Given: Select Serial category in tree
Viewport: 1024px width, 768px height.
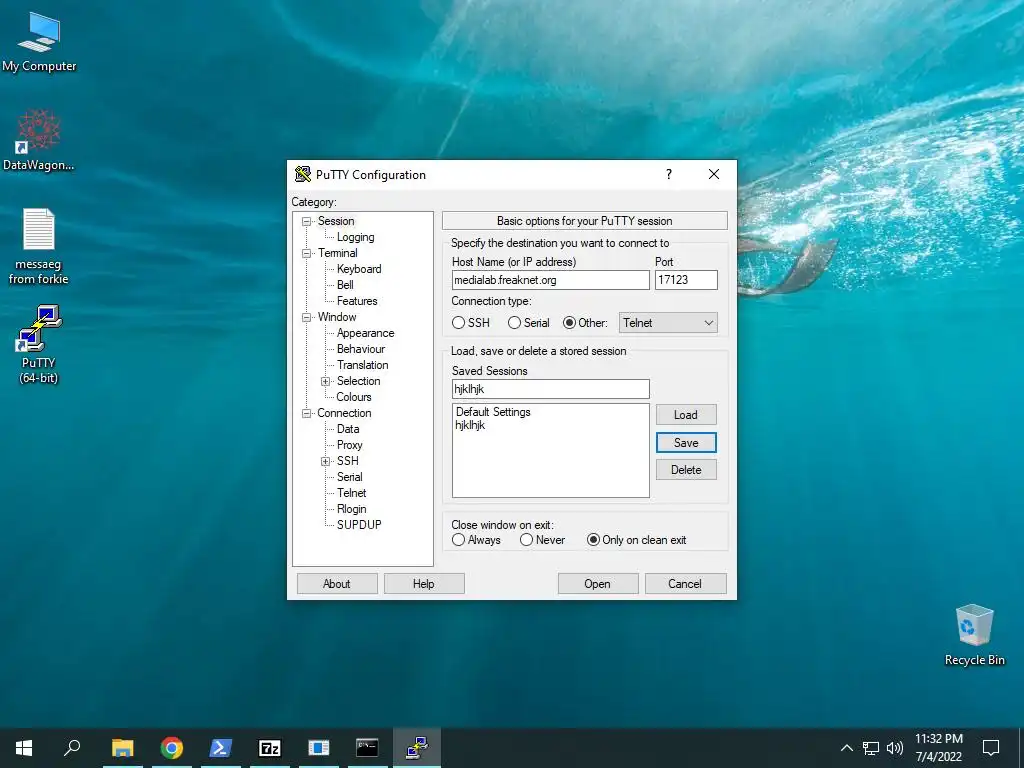Looking at the screenshot, I should point(349,477).
